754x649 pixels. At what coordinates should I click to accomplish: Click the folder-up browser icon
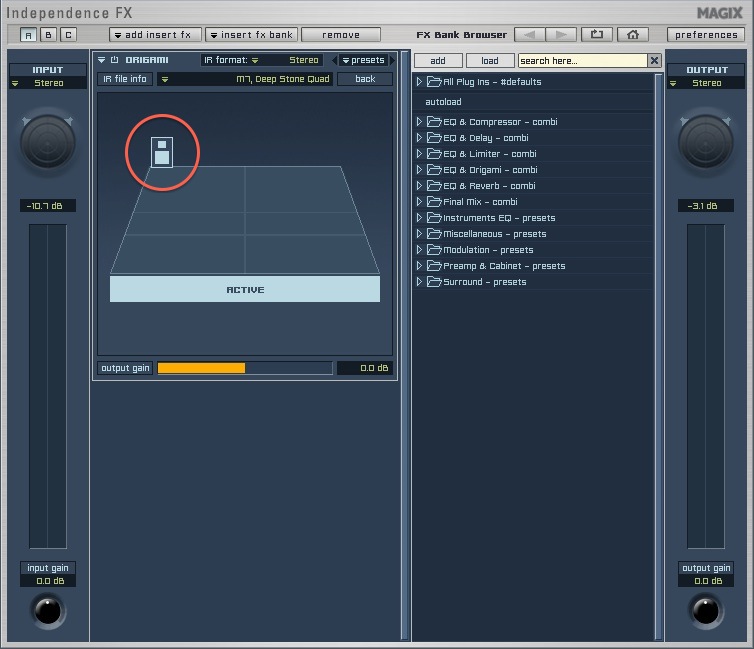tap(597, 35)
